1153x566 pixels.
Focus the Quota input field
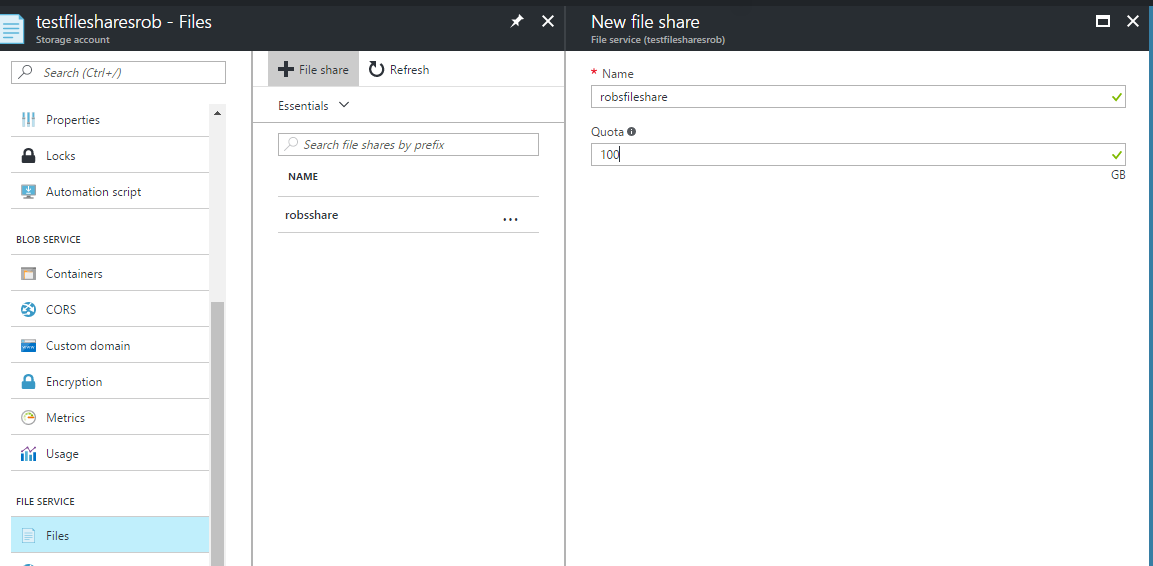(x=858, y=154)
